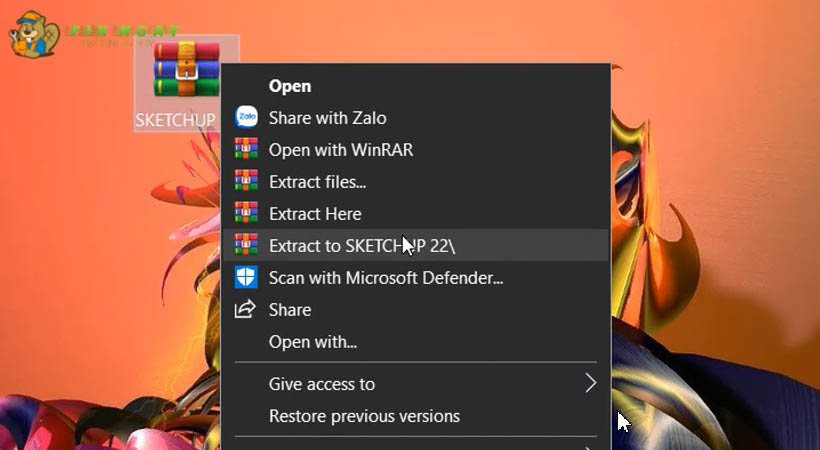Choose the Share label in the context menu
The height and width of the screenshot is (450, 820).
coord(290,310)
